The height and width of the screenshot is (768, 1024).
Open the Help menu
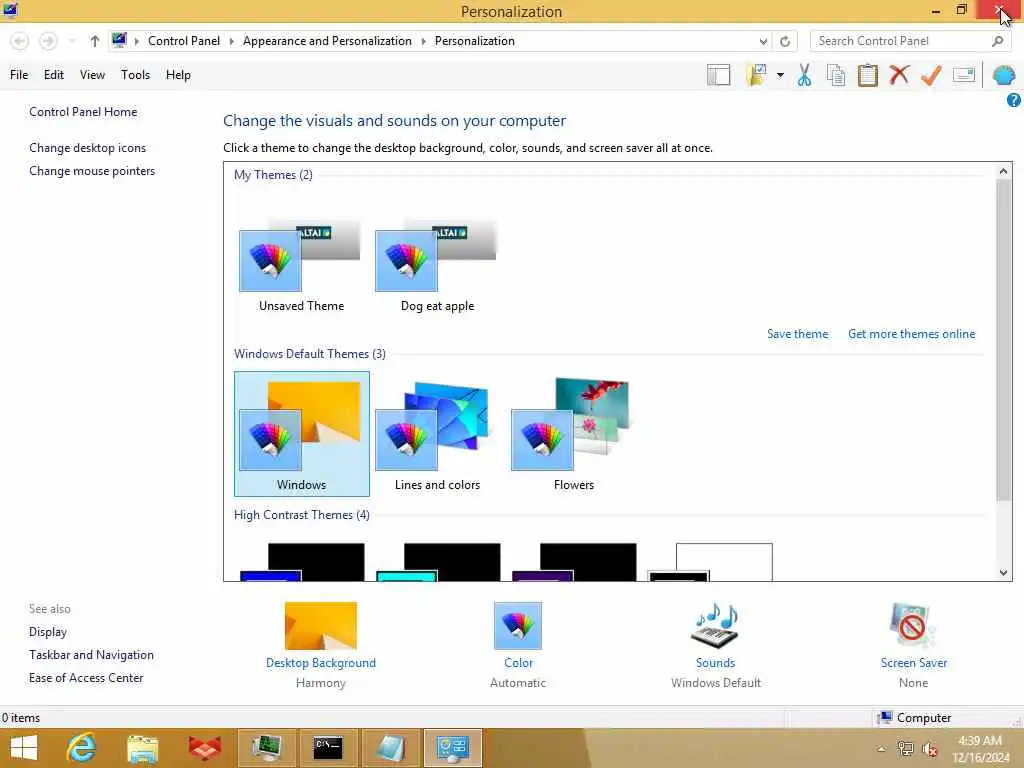tap(178, 75)
